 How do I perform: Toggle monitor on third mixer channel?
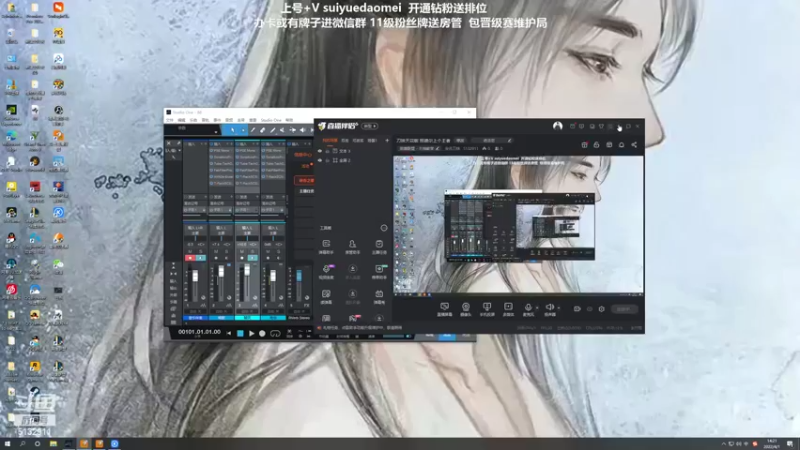click(253, 258)
